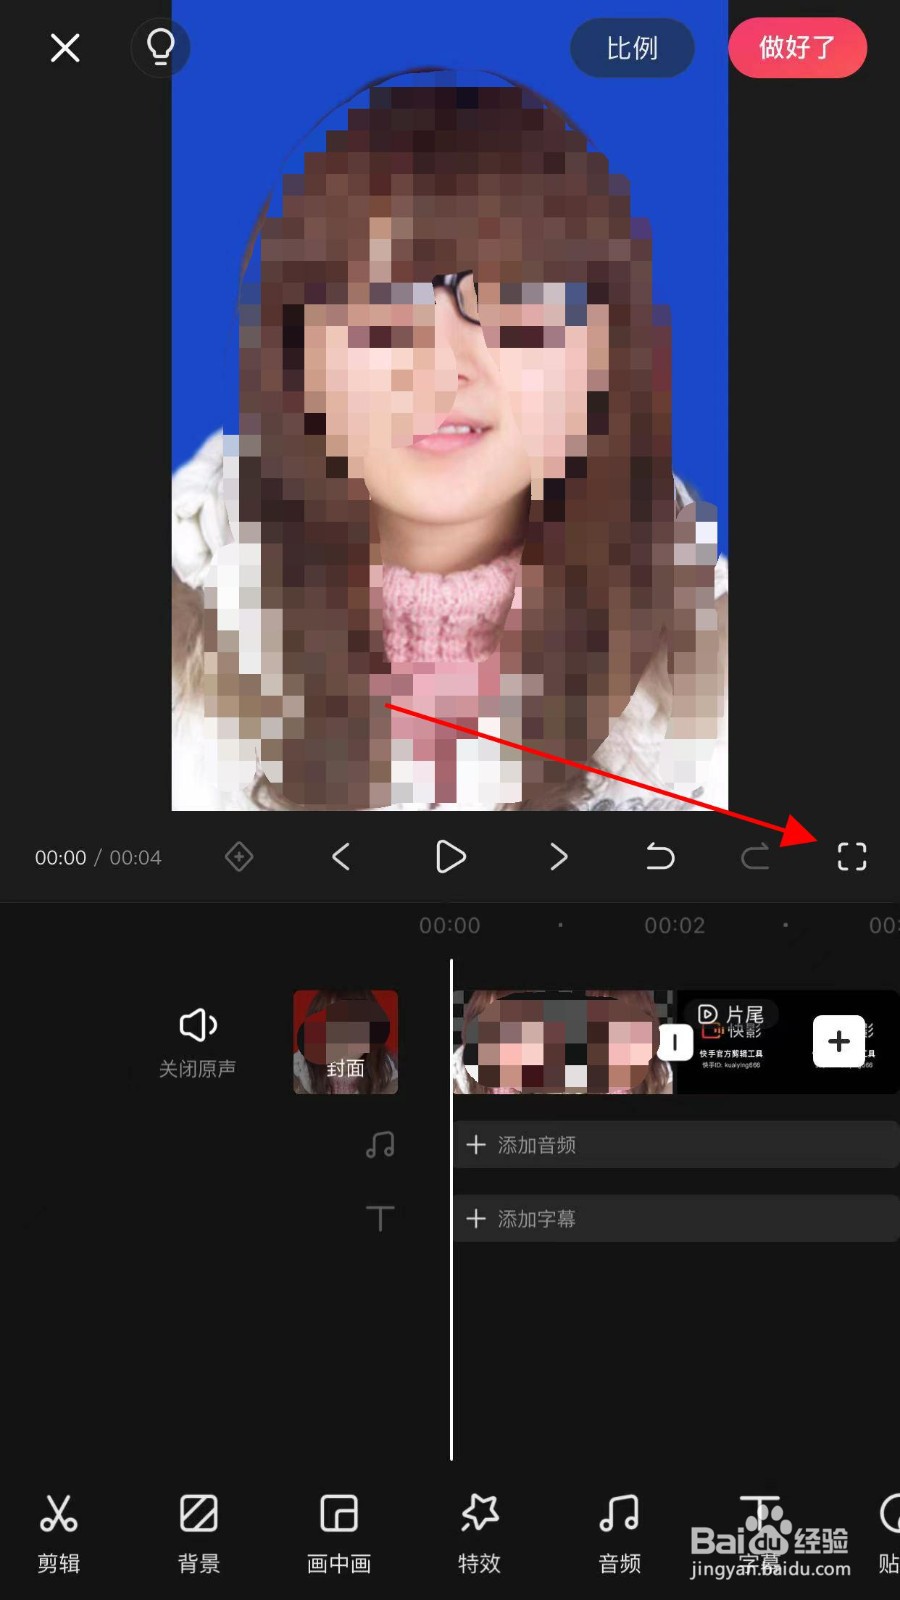Enter fullscreen preview mode
This screenshot has width=900, height=1600.
tap(852, 856)
